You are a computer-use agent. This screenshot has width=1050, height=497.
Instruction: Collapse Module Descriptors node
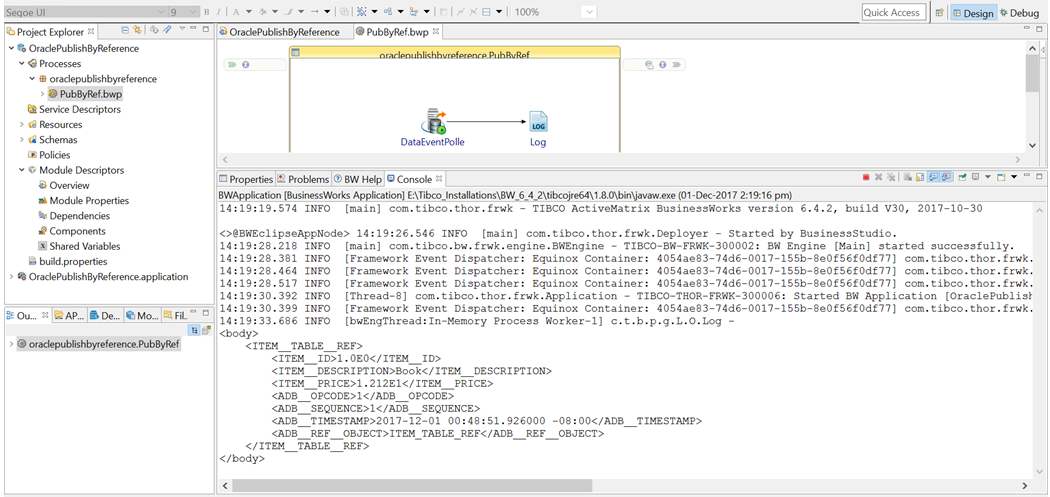click(x=22, y=170)
